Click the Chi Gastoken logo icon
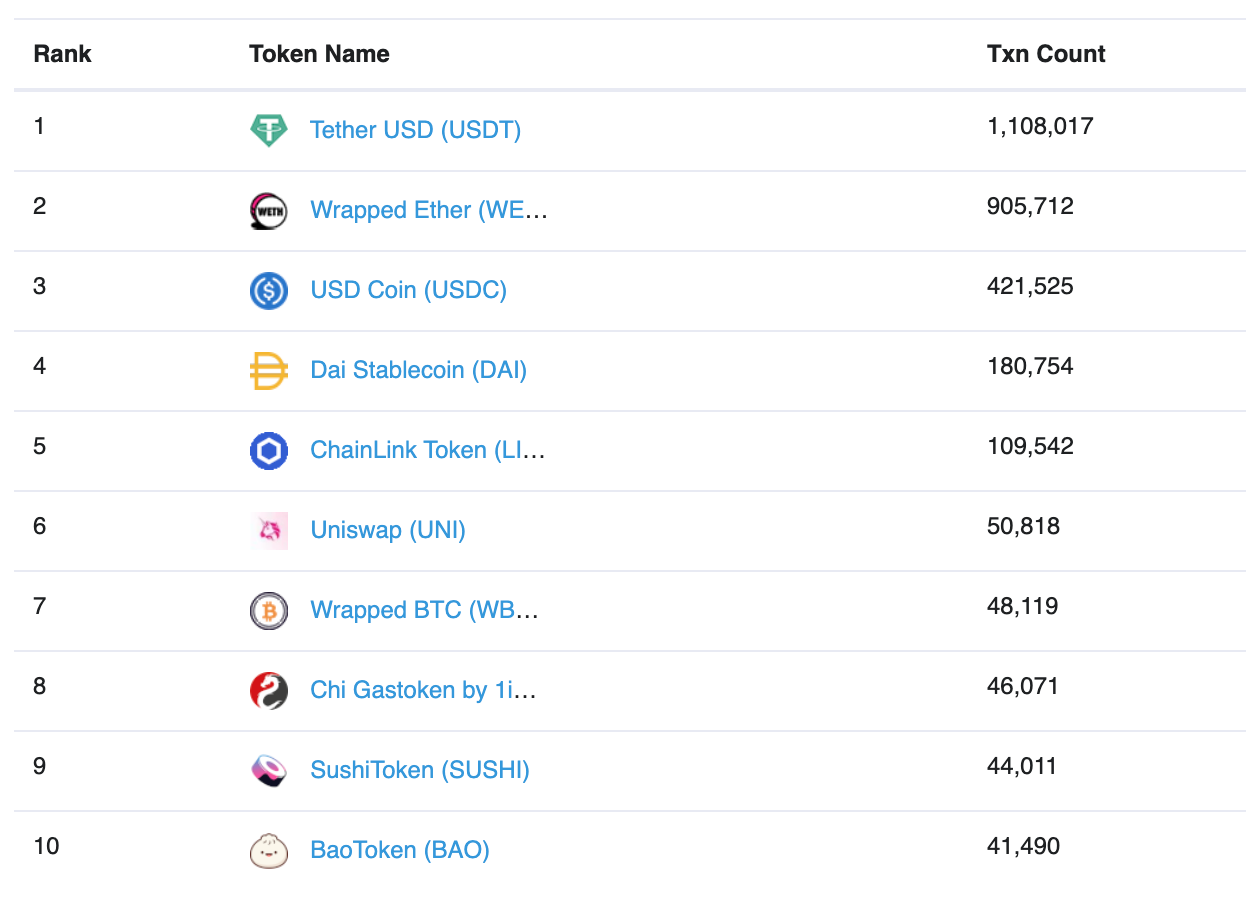The height and width of the screenshot is (910, 1246). [x=268, y=690]
